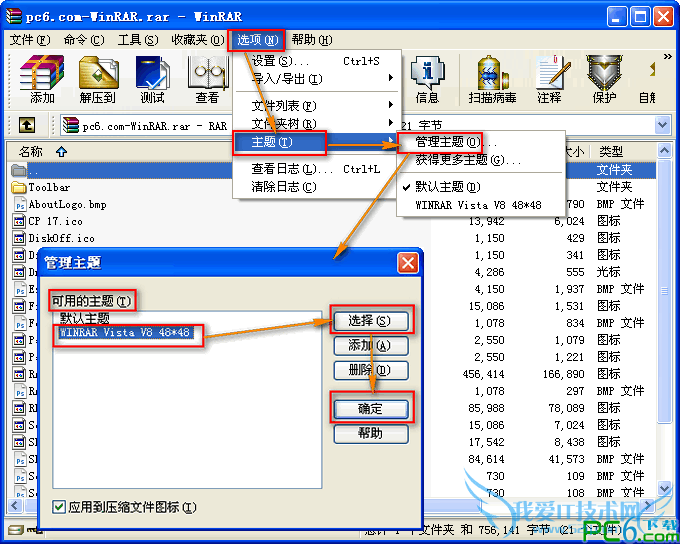The image size is (680, 544).
Task: Open the 帮助 menu
Action: [312, 40]
